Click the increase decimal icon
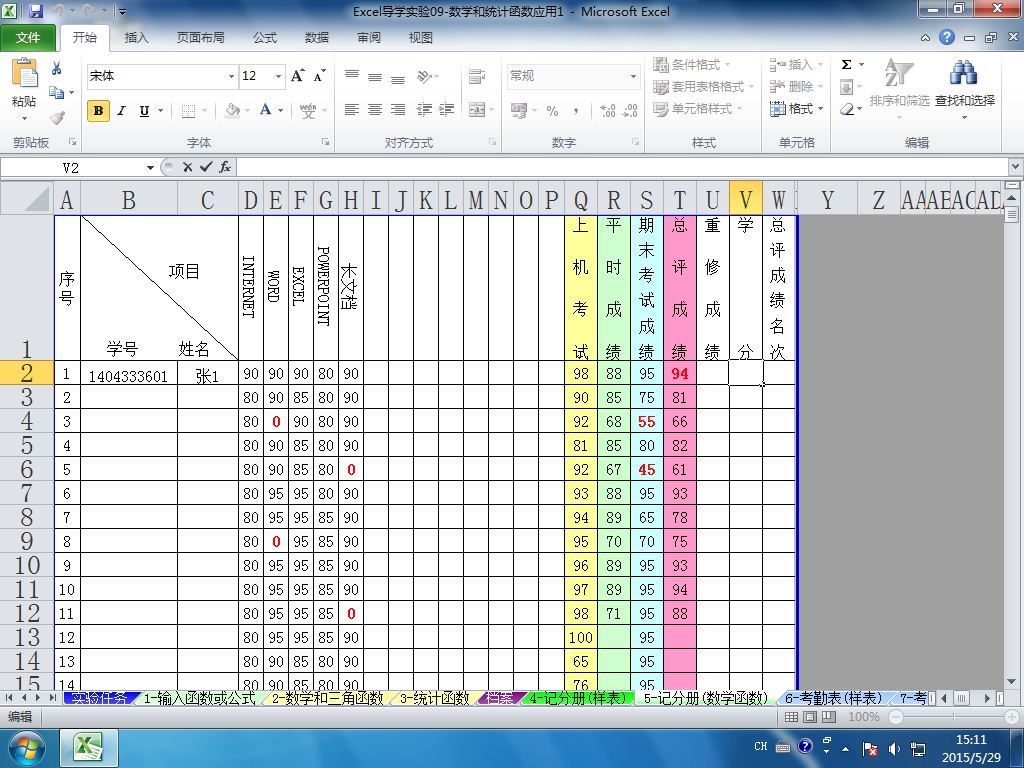 point(608,110)
